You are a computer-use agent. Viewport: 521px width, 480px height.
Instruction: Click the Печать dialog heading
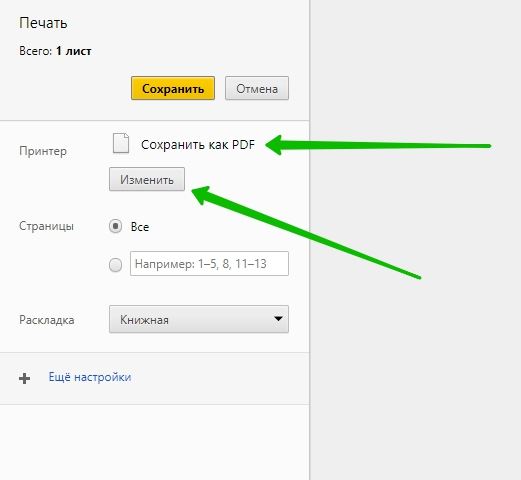click(43, 23)
